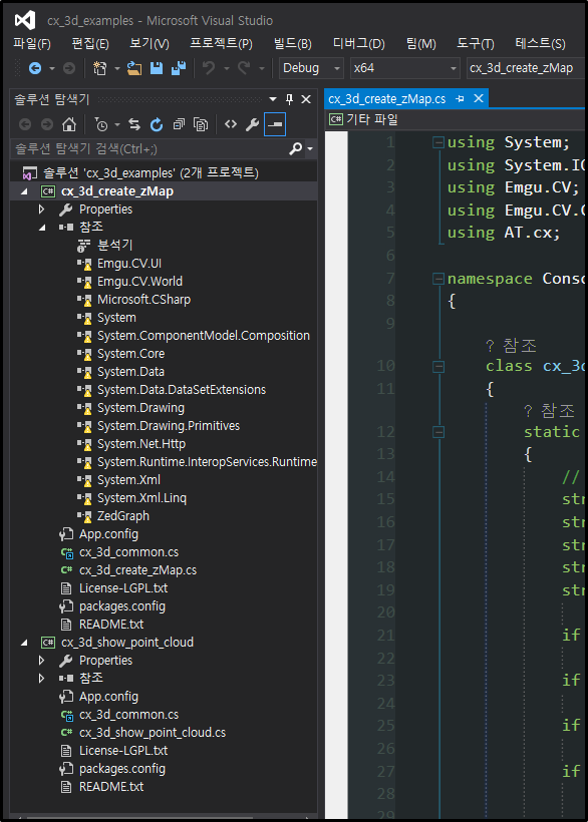Click the references link above static method
Screen dimensions: 588x822
tap(550, 411)
